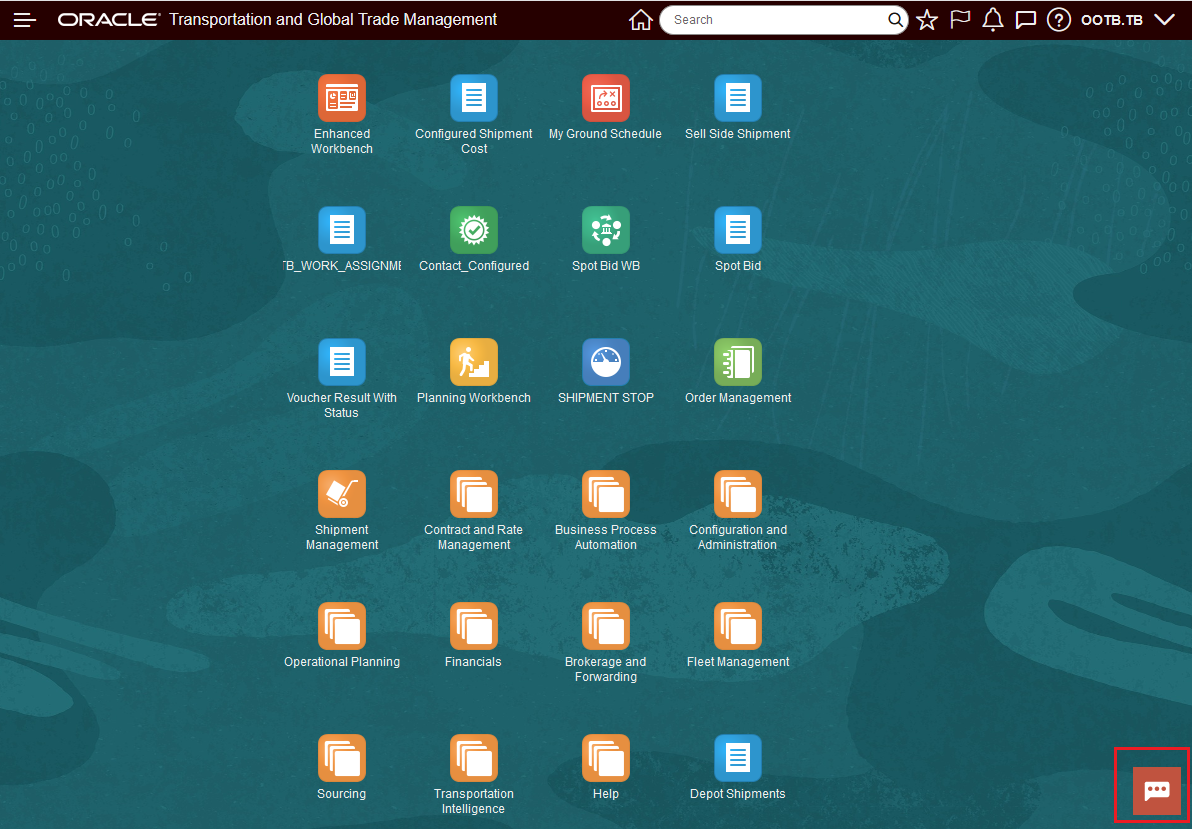Open notifications bell icon

click(993, 20)
